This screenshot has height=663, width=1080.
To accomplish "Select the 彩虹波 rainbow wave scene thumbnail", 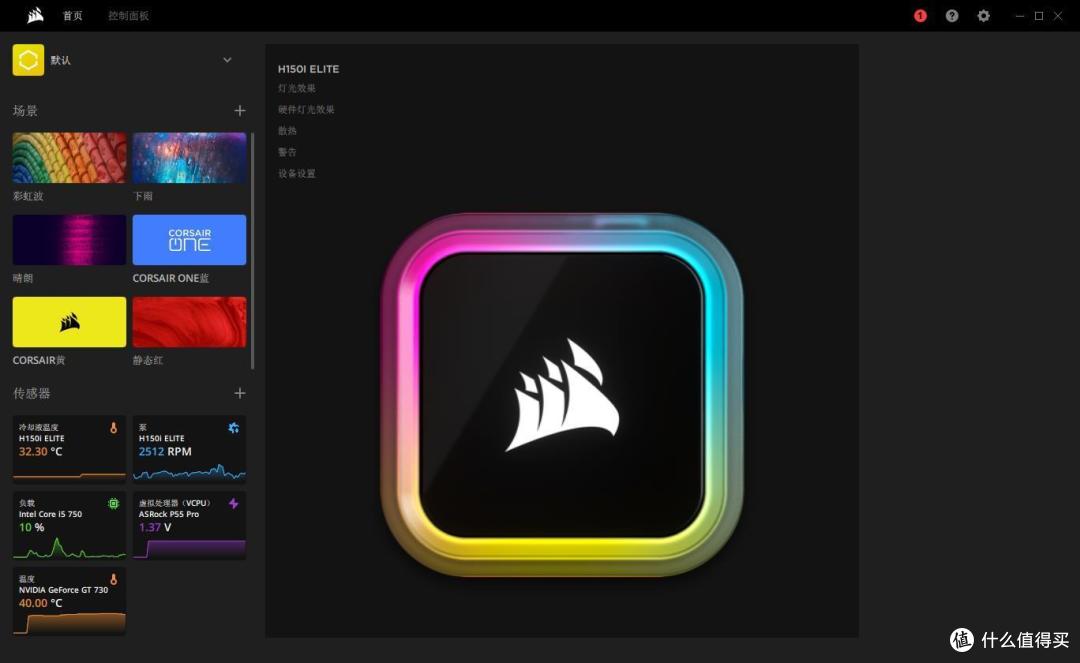I will 69,158.
